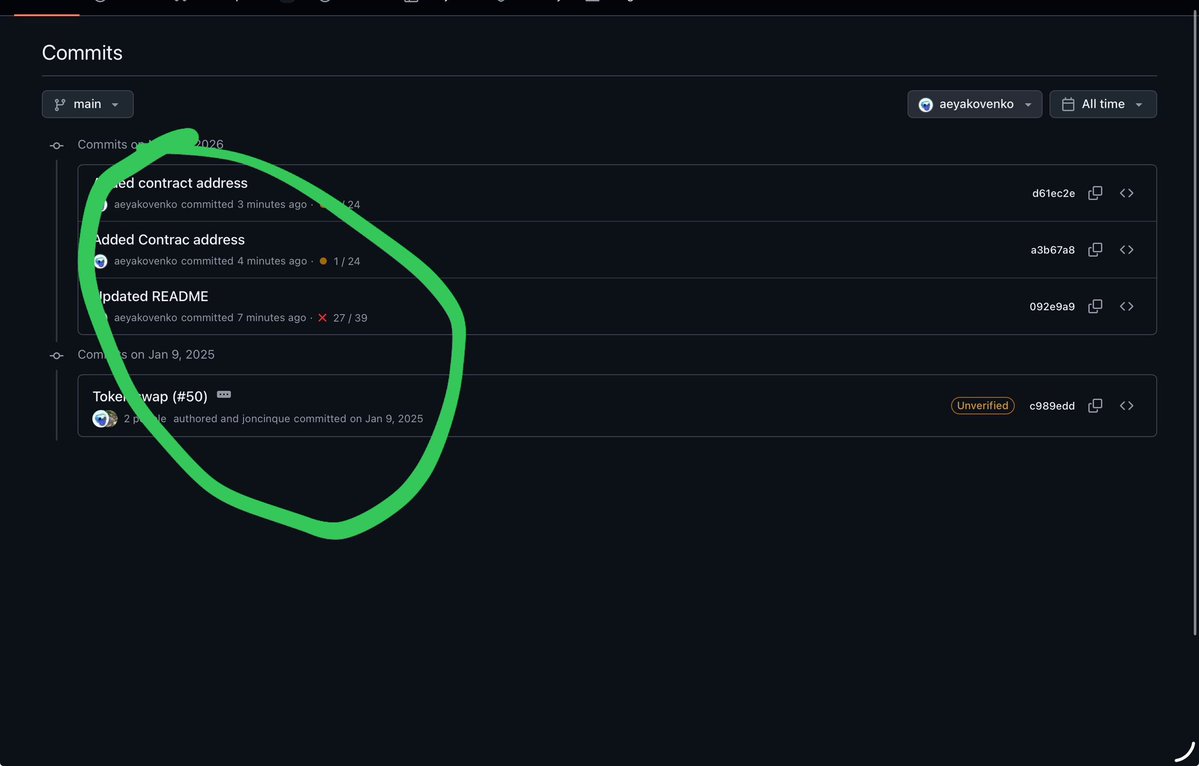Click the Unverified badge
The height and width of the screenshot is (766, 1199).
click(x=983, y=405)
